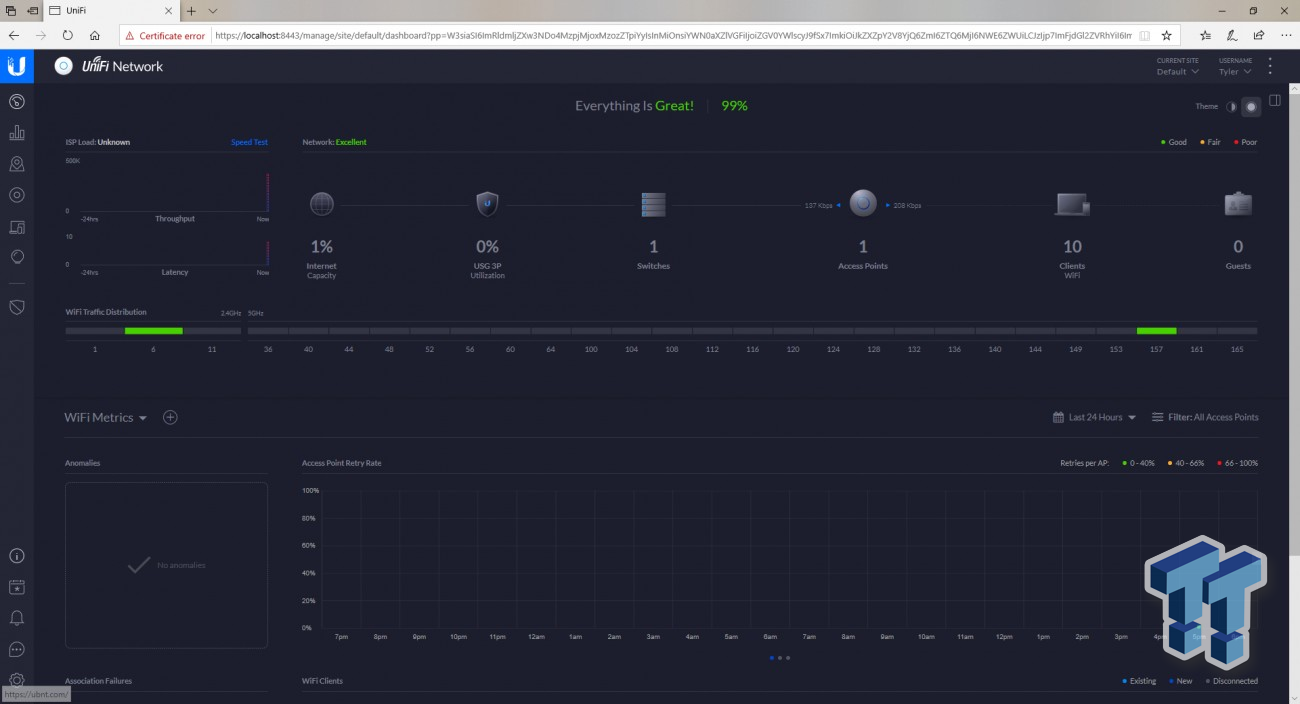Click the Filter: All Access Points button
Image resolution: width=1300 pixels, height=704 pixels.
click(1205, 417)
